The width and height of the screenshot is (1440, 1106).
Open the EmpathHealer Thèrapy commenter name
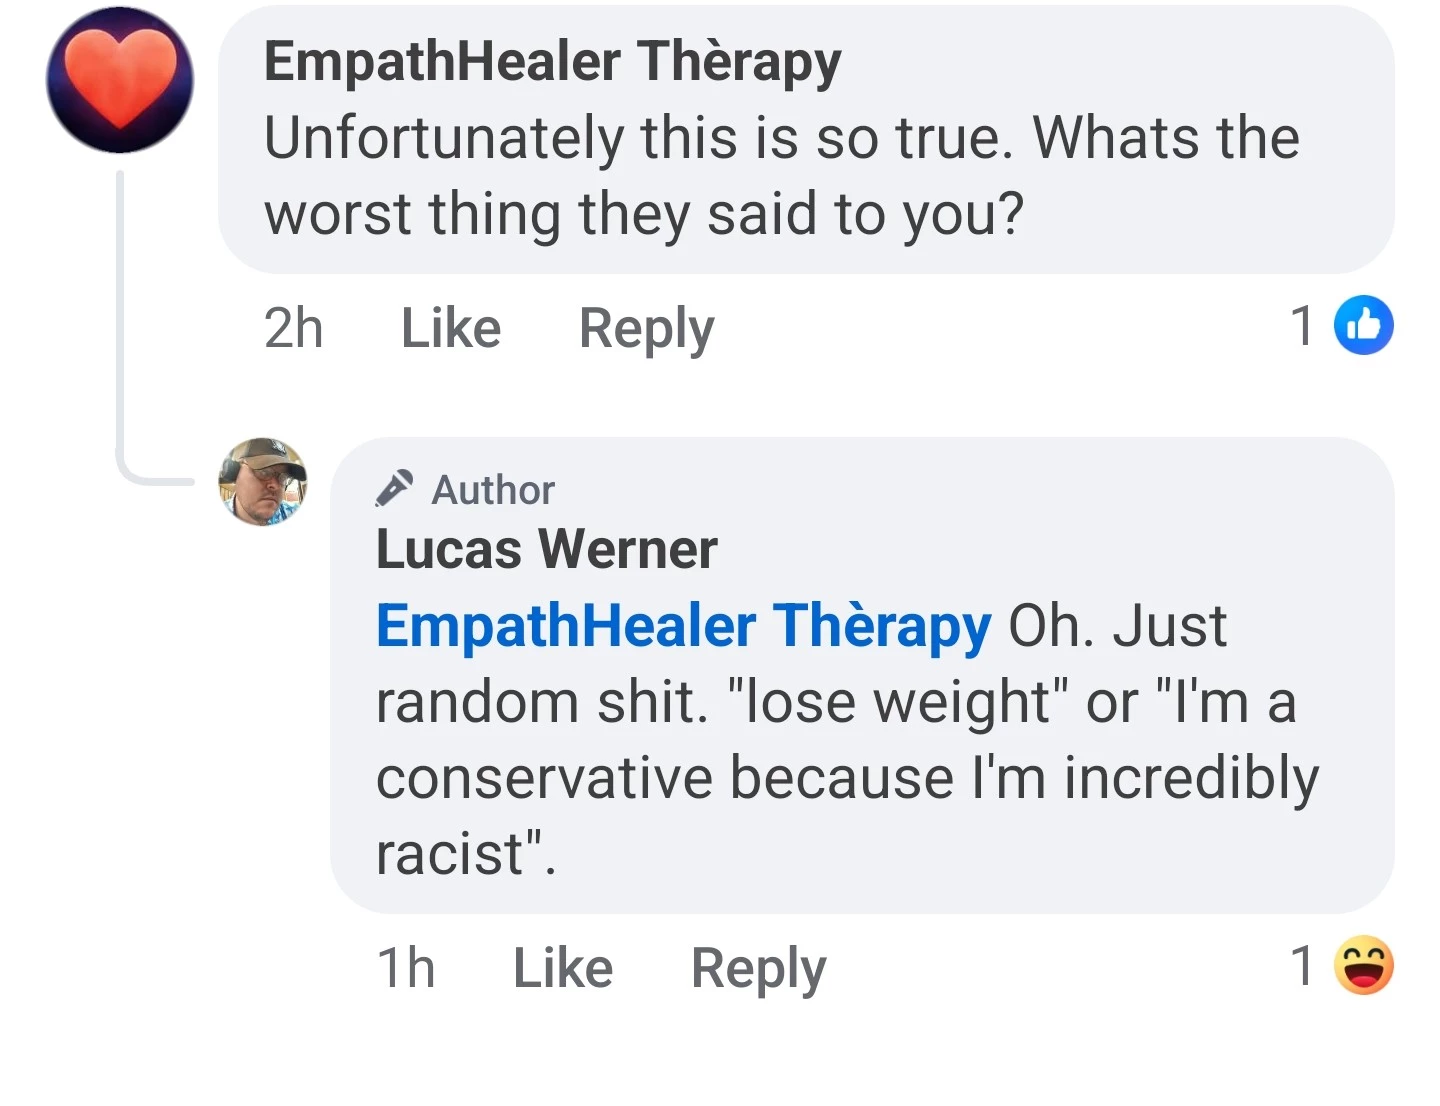coord(553,61)
